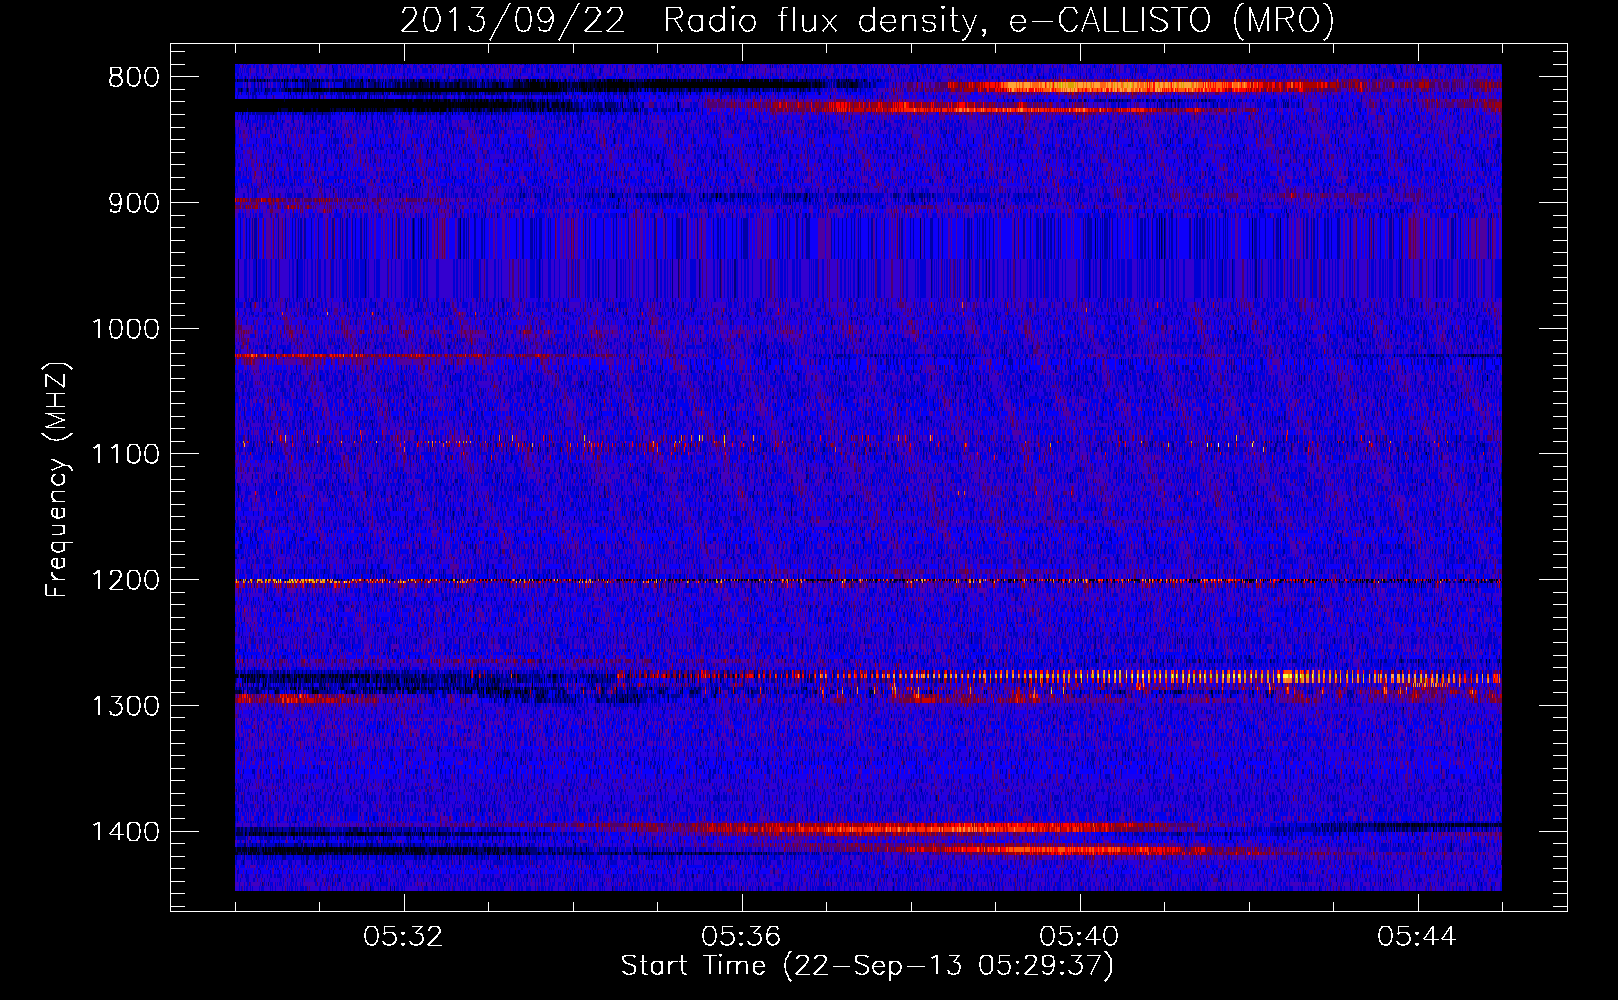Screen dimensions: 1618x1000
Task: Click the 1400 frequency tick label
Action: tap(125, 832)
